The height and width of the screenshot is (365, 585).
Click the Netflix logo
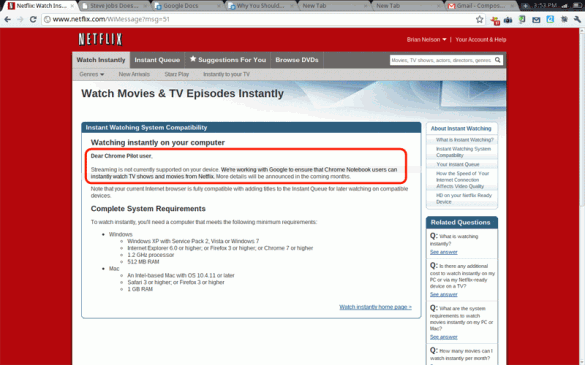(100, 39)
